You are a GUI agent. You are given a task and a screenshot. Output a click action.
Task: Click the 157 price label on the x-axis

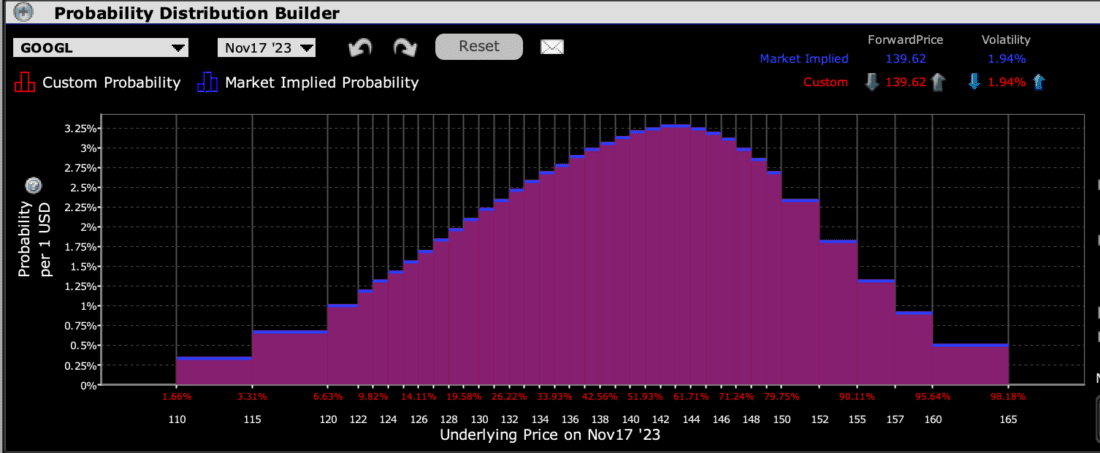tap(895, 419)
